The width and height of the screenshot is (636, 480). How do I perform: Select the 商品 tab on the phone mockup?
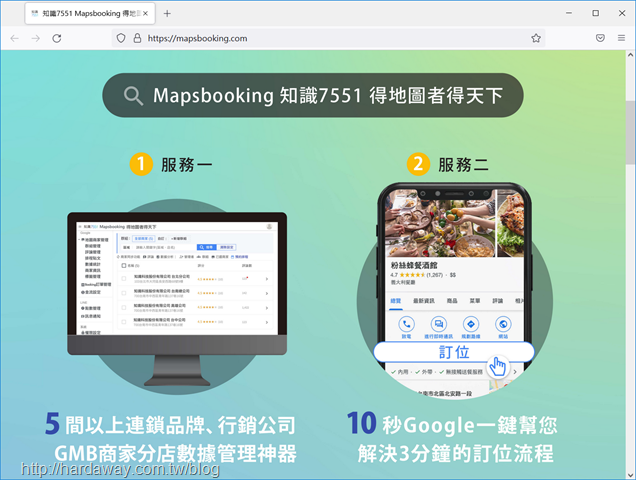click(x=452, y=301)
